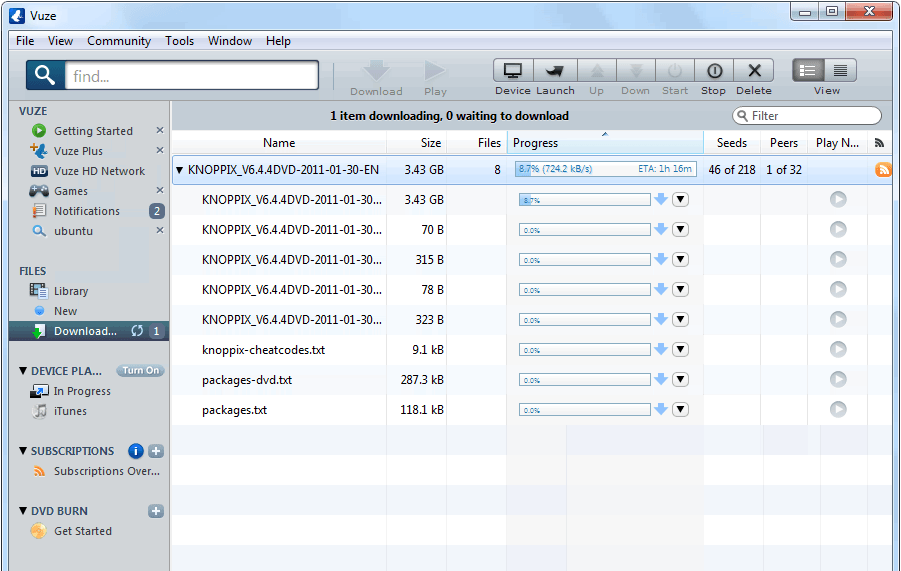The width and height of the screenshot is (901, 571).
Task: Open Notifications sidebar entry
Action: pos(87,211)
